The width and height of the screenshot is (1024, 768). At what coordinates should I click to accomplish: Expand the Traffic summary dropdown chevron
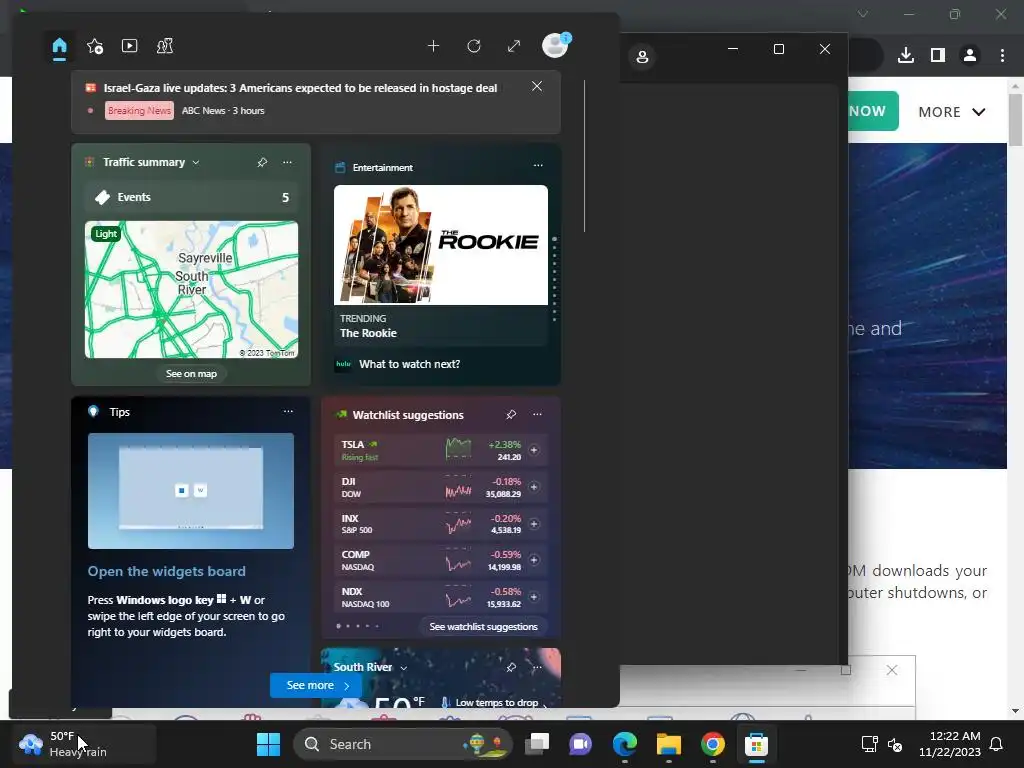coord(196,163)
